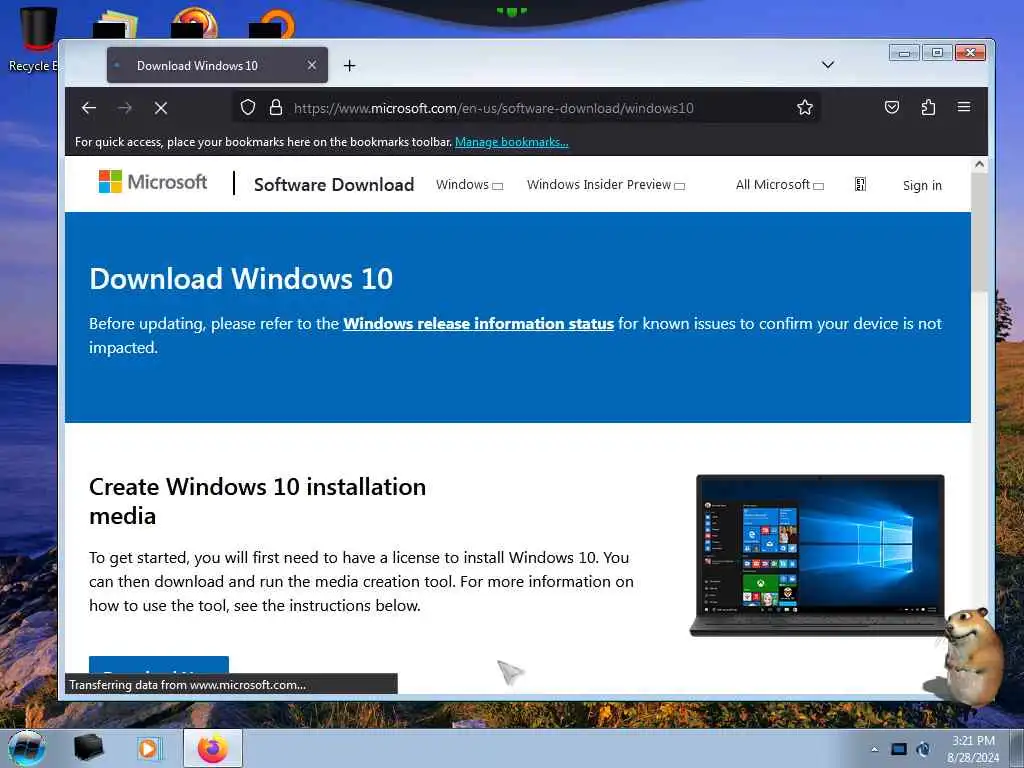Image resolution: width=1024 pixels, height=768 pixels.
Task: Open the tracking protection shield icon
Action: pyautogui.click(x=248, y=107)
